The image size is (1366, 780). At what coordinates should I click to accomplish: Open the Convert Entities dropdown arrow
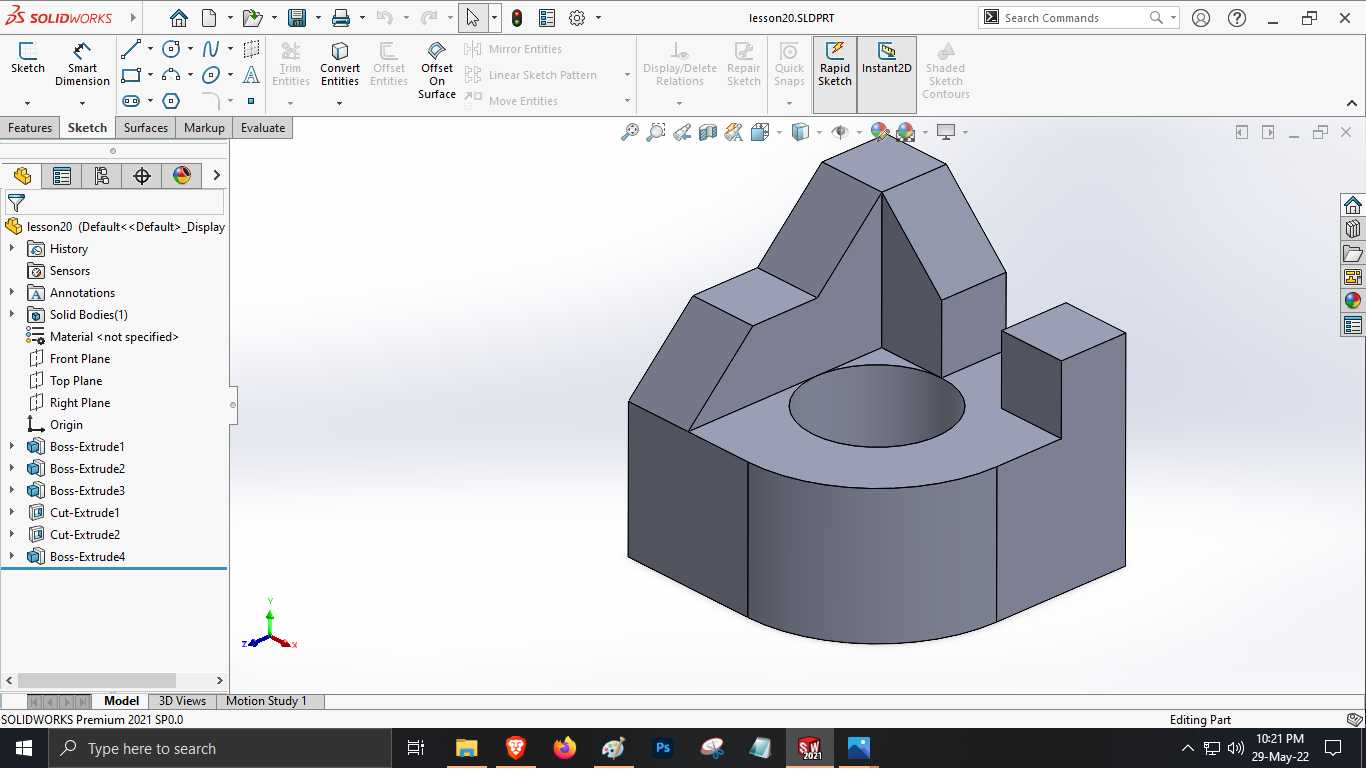click(x=340, y=103)
